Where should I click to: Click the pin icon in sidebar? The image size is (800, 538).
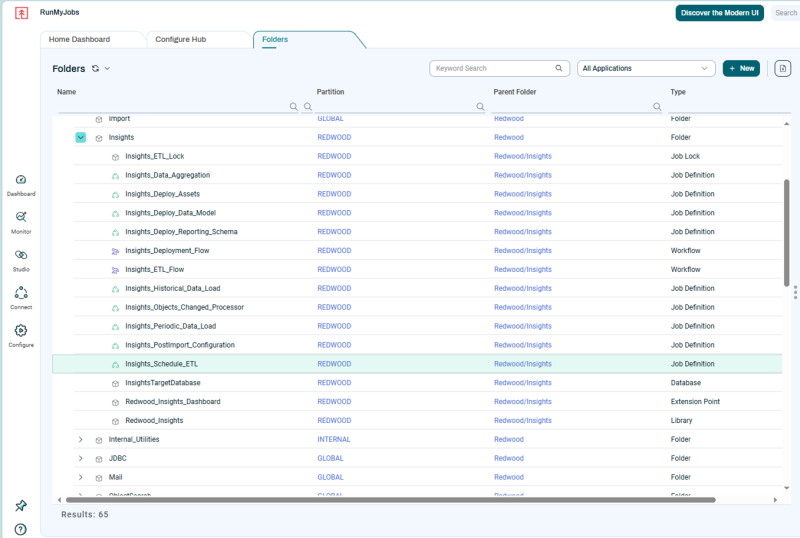pos(21,506)
